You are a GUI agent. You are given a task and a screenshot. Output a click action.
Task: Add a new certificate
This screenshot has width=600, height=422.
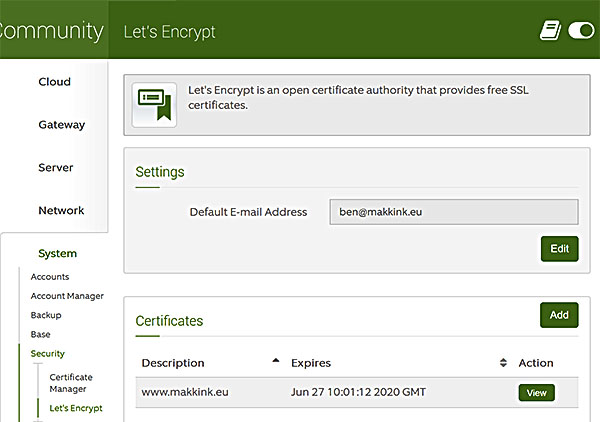559,315
